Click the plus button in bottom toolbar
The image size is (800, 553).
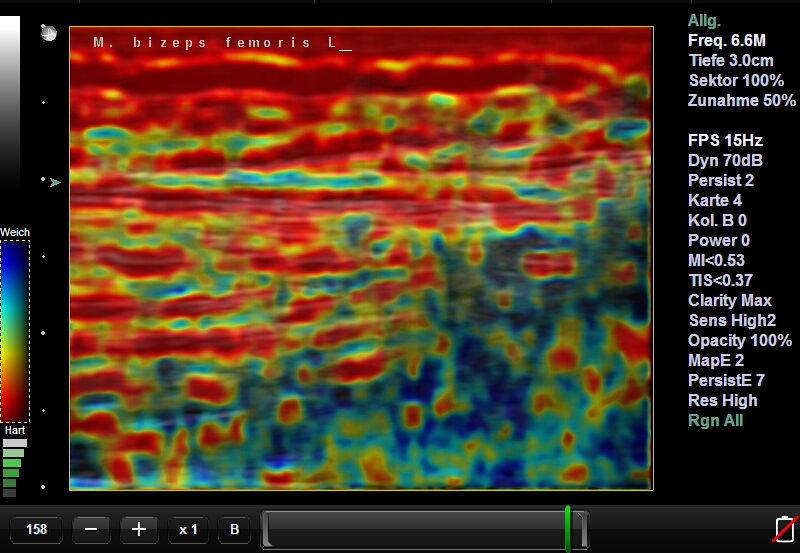[x=139, y=529]
